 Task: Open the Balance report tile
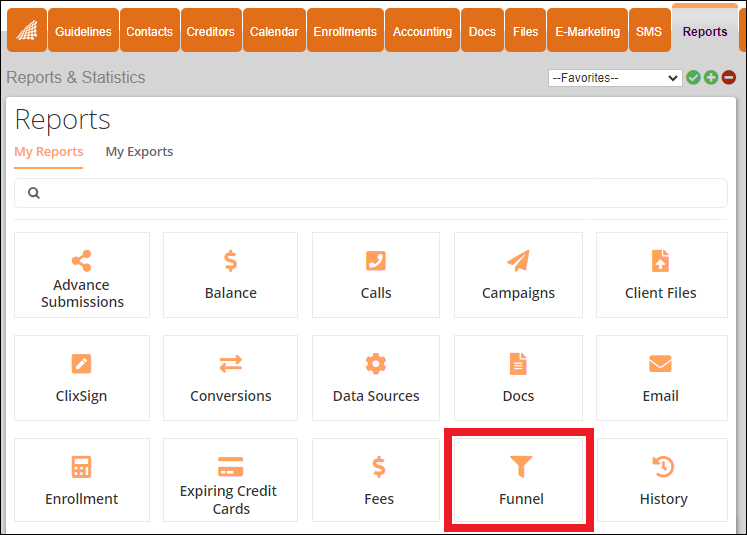click(231, 275)
